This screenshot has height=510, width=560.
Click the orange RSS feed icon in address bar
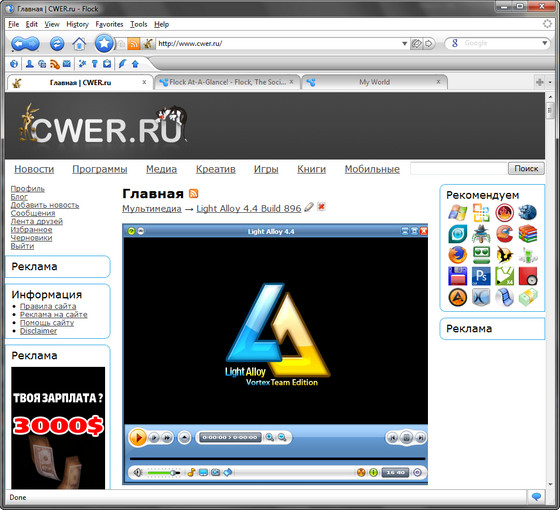[x=134, y=44]
